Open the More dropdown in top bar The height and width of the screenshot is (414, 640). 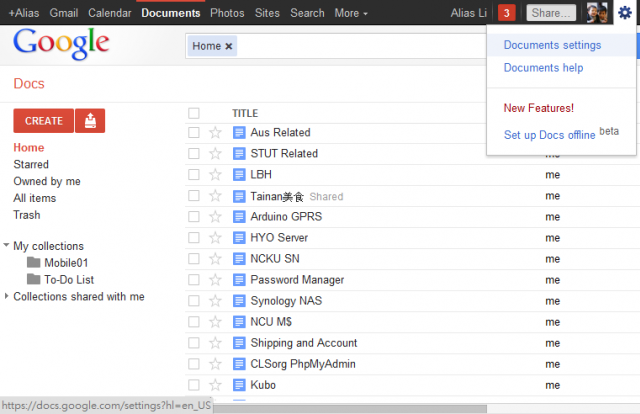pyautogui.click(x=351, y=13)
